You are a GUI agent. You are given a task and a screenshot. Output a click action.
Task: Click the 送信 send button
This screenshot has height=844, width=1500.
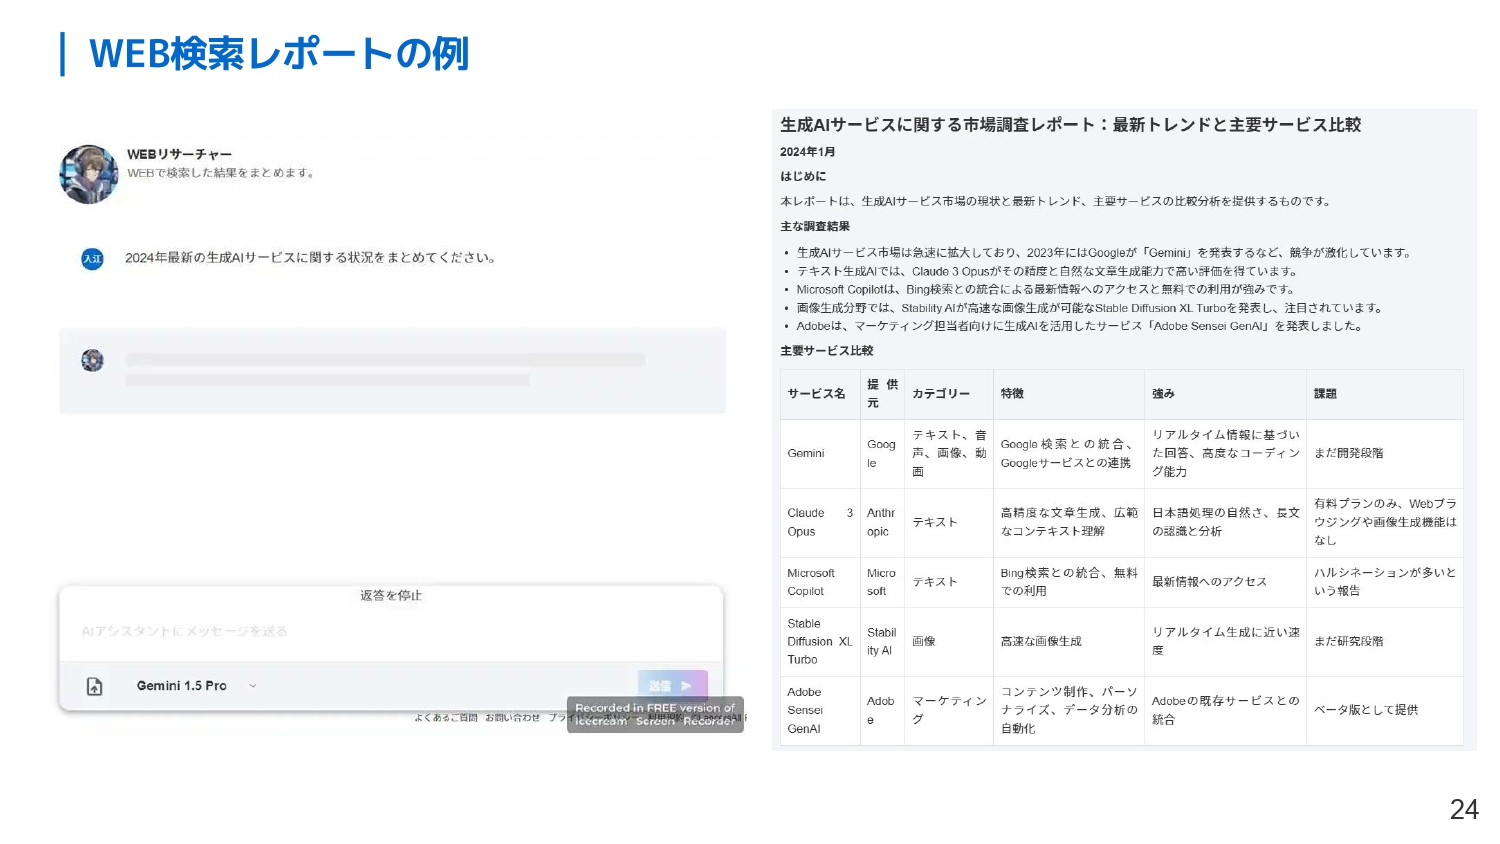(672, 685)
